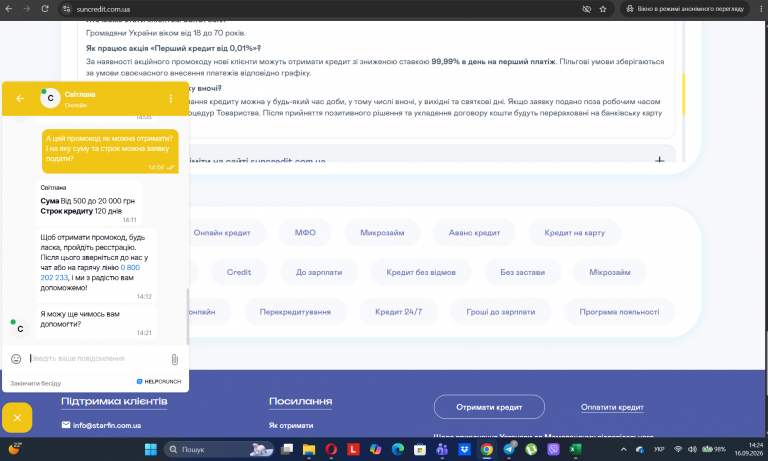Open Viber from taskbar
Screen dimensions: 768x461
pos(553,449)
